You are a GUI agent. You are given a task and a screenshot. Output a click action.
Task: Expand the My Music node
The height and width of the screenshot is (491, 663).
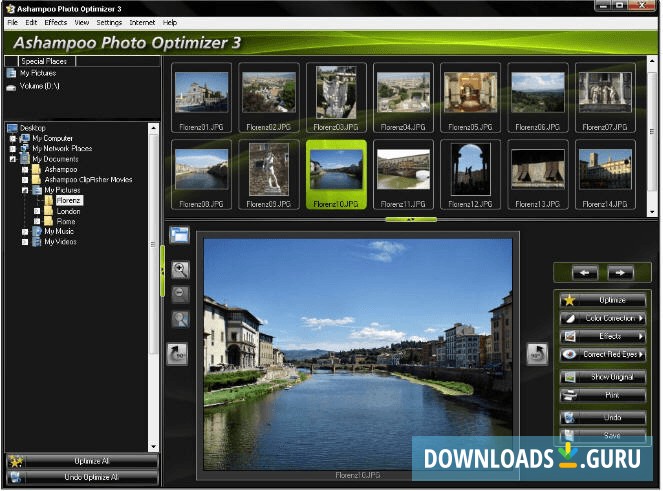[25, 232]
